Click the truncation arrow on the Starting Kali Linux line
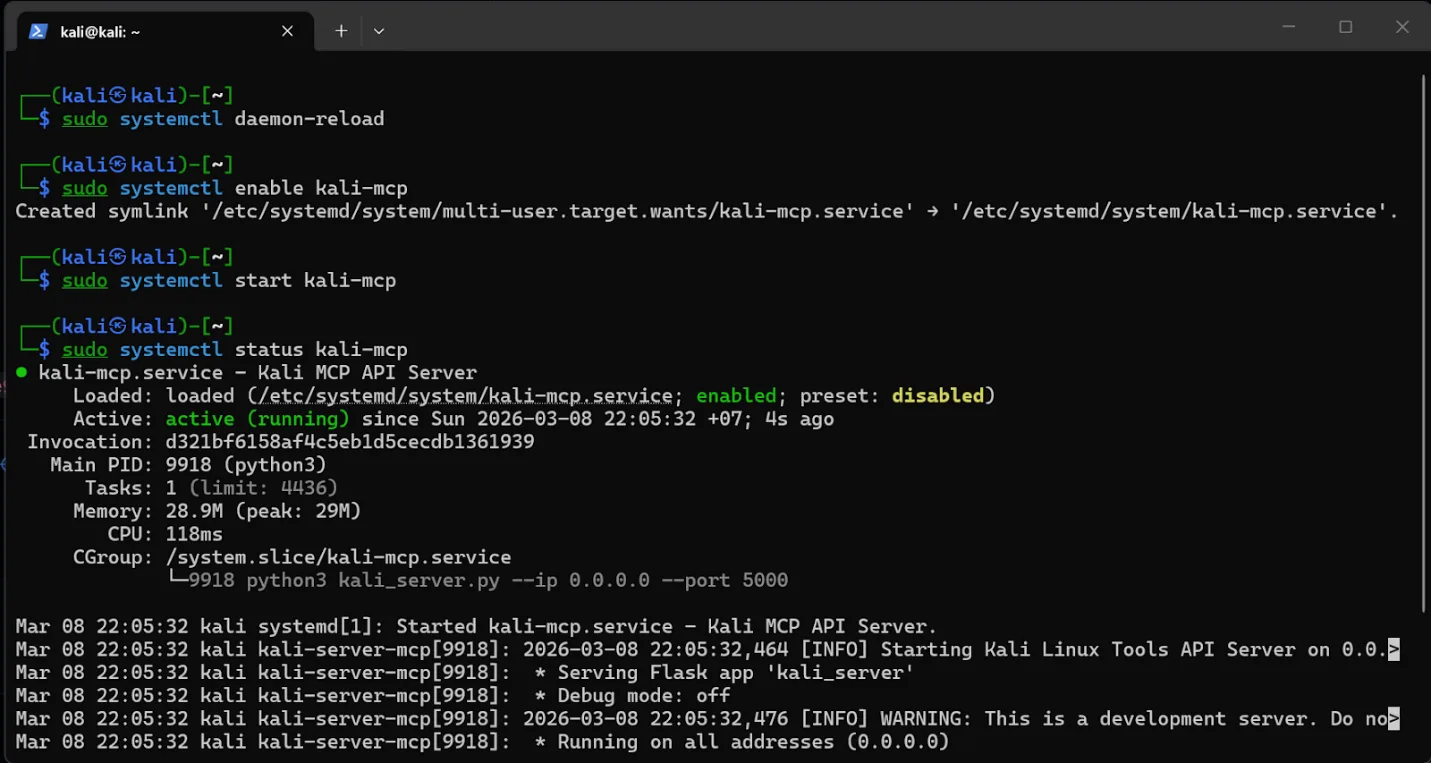This screenshot has width=1431, height=763. 1394,650
